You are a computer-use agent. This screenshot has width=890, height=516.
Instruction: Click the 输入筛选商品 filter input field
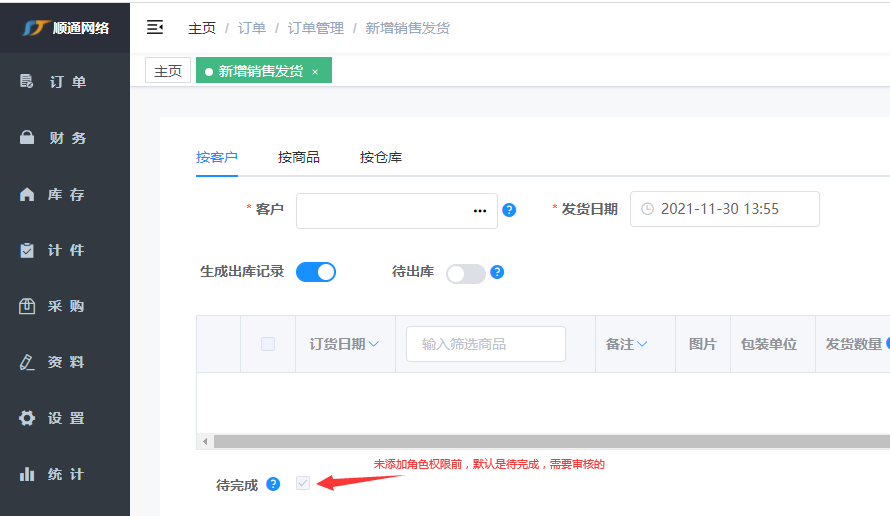[486, 344]
